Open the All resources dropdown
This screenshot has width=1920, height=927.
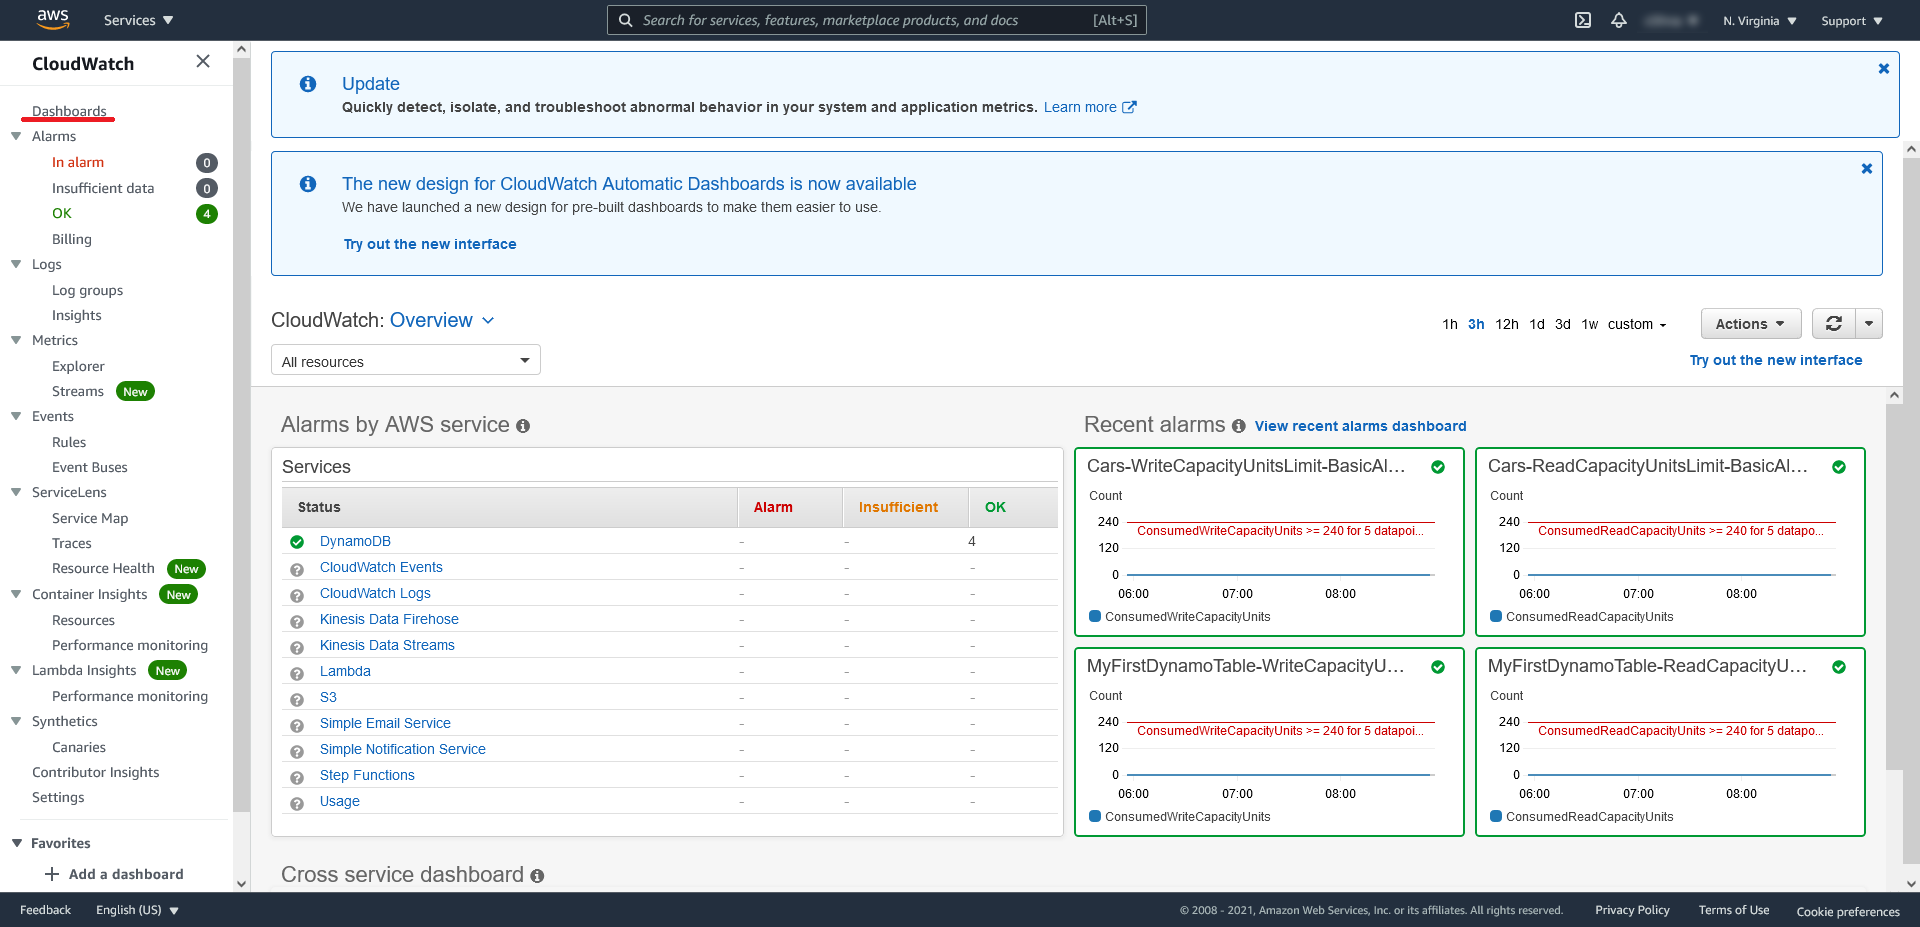(x=406, y=360)
